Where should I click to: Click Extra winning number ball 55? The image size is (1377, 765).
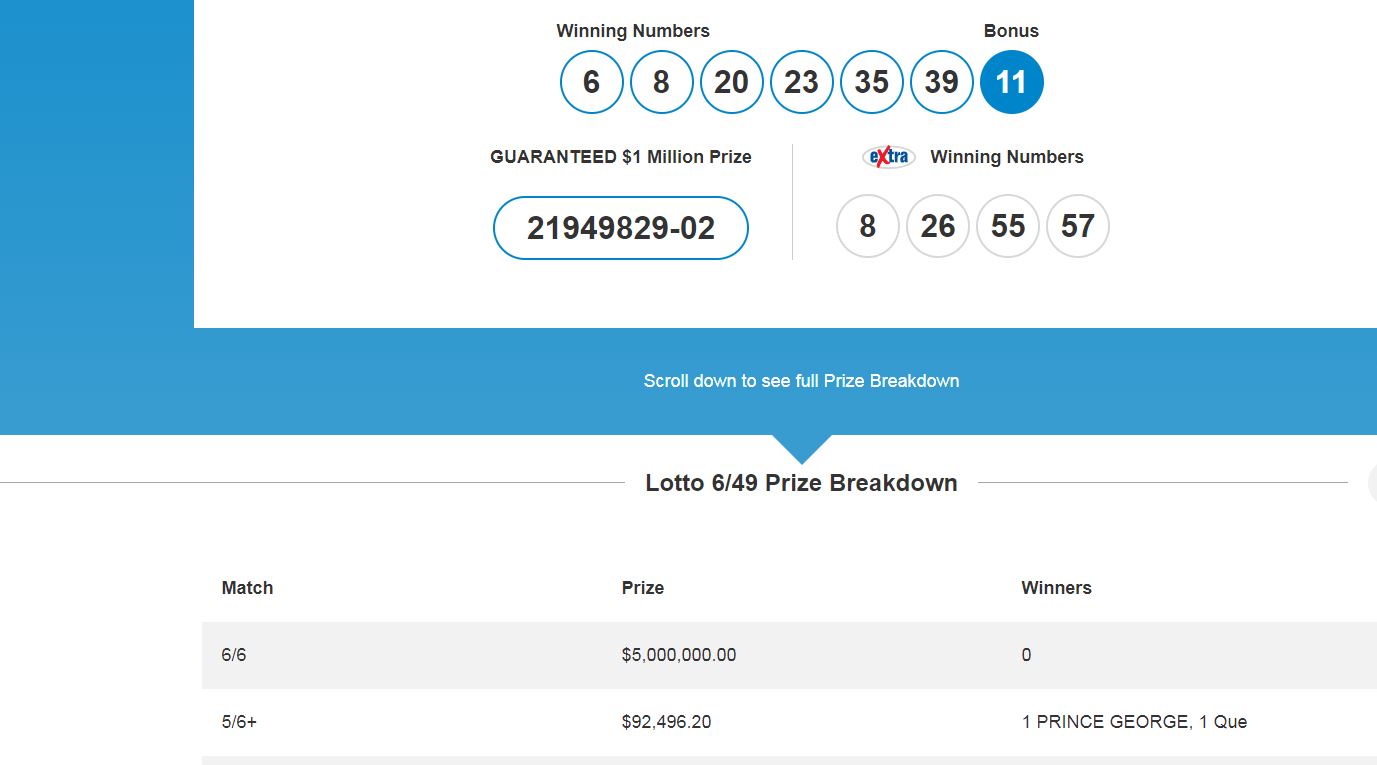point(1007,226)
